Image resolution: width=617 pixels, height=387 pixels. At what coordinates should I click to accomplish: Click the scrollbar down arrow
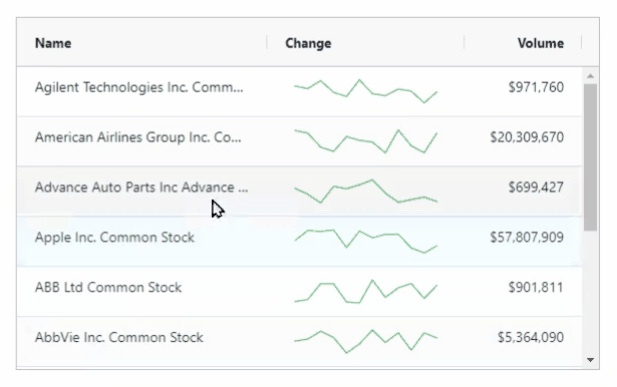click(x=590, y=359)
